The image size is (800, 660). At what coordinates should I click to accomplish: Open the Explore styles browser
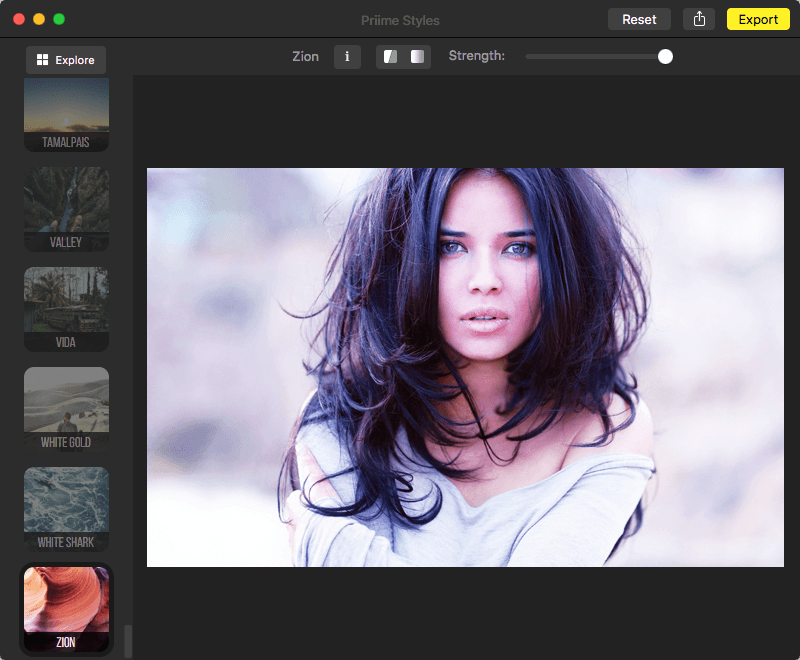pos(66,60)
